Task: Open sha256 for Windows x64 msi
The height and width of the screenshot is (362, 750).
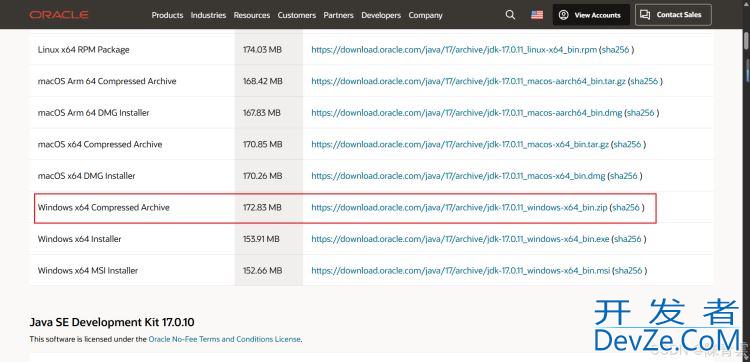Action: [x=629, y=270]
